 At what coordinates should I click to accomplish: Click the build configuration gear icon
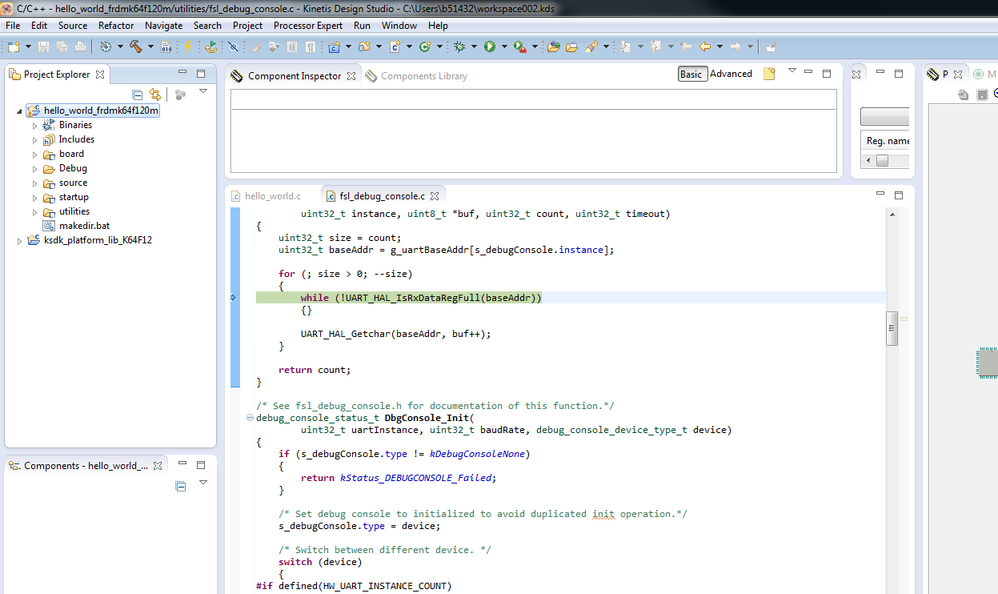106,46
